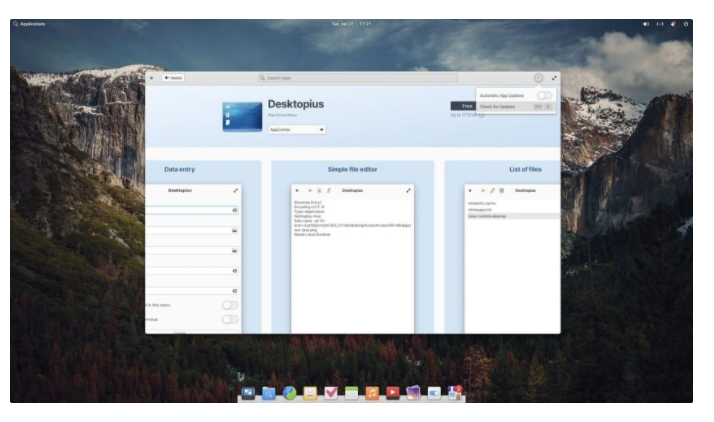Open the Applications menu in the top panel
The width and height of the screenshot is (714, 422).
coord(29,24)
